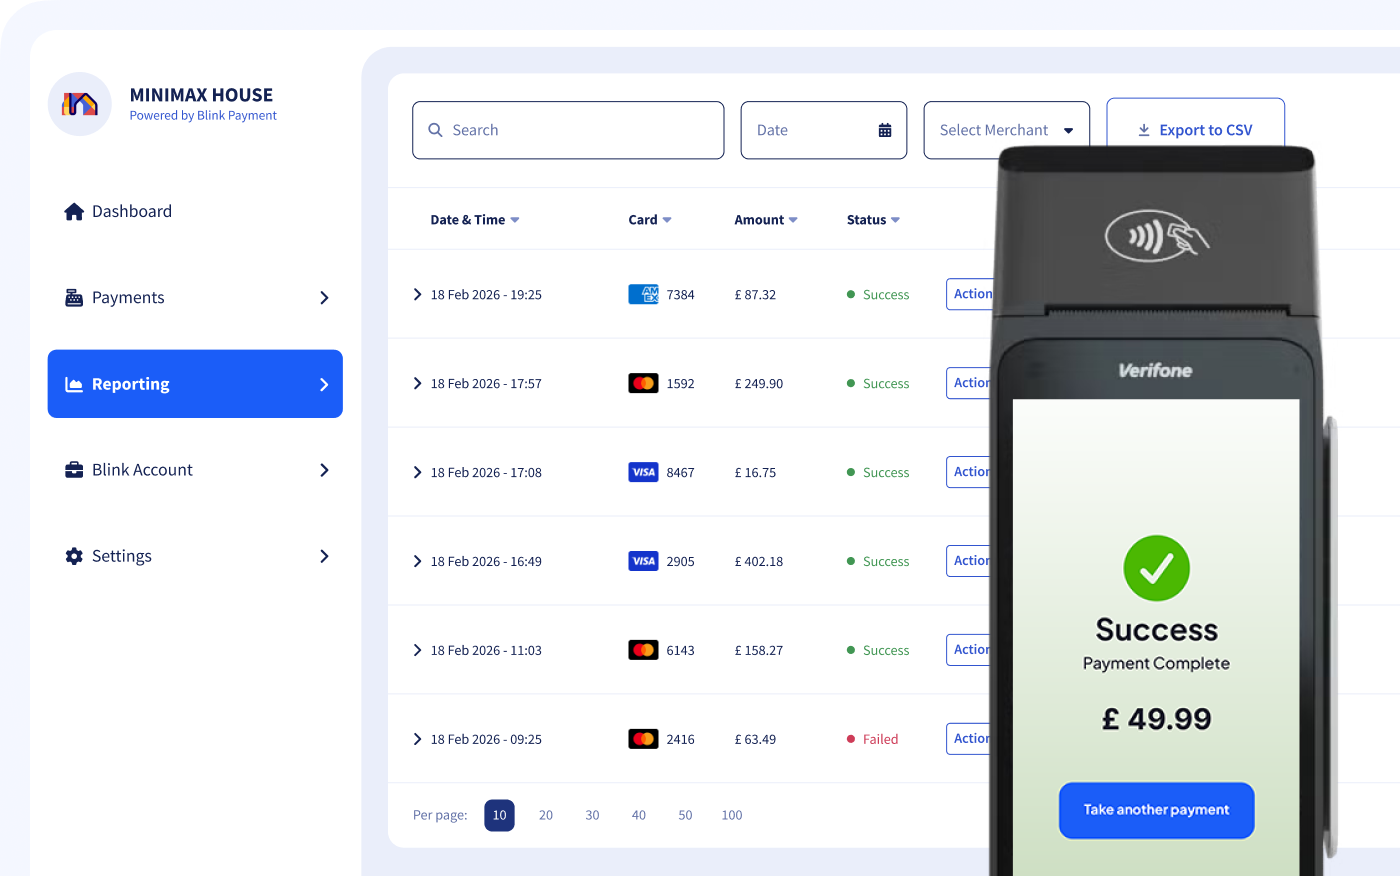1400x876 pixels.
Task: Export transactions to CSV
Action: pos(1195,130)
